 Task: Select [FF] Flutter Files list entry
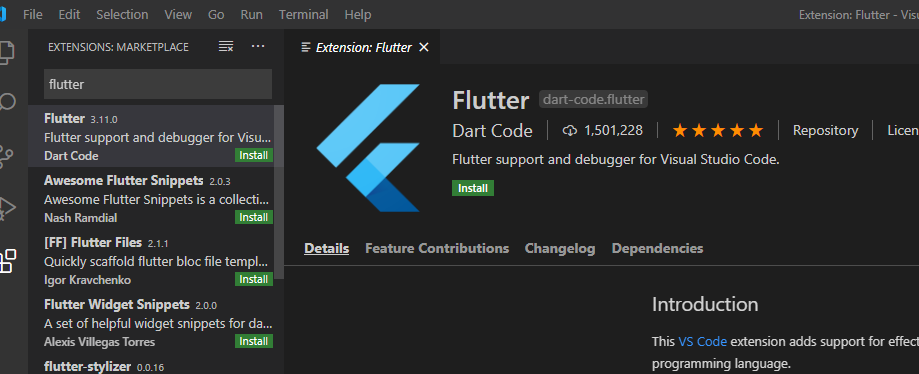coord(152,261)
